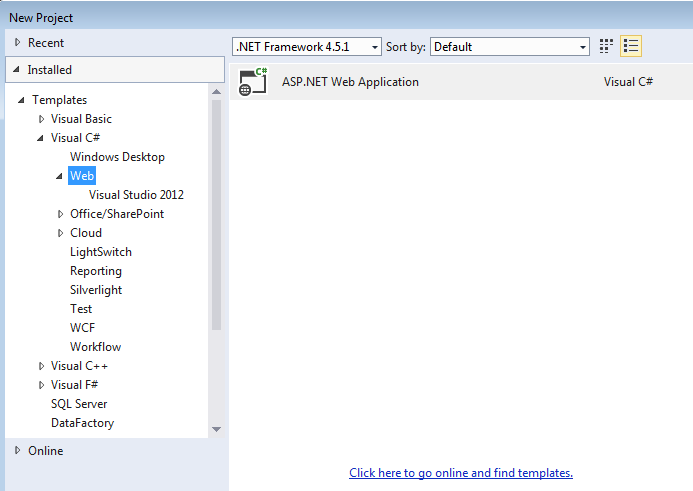Collapse the Installed section arrow
The height and width of the screenshot is (491, 693).
tap(16, 69)
